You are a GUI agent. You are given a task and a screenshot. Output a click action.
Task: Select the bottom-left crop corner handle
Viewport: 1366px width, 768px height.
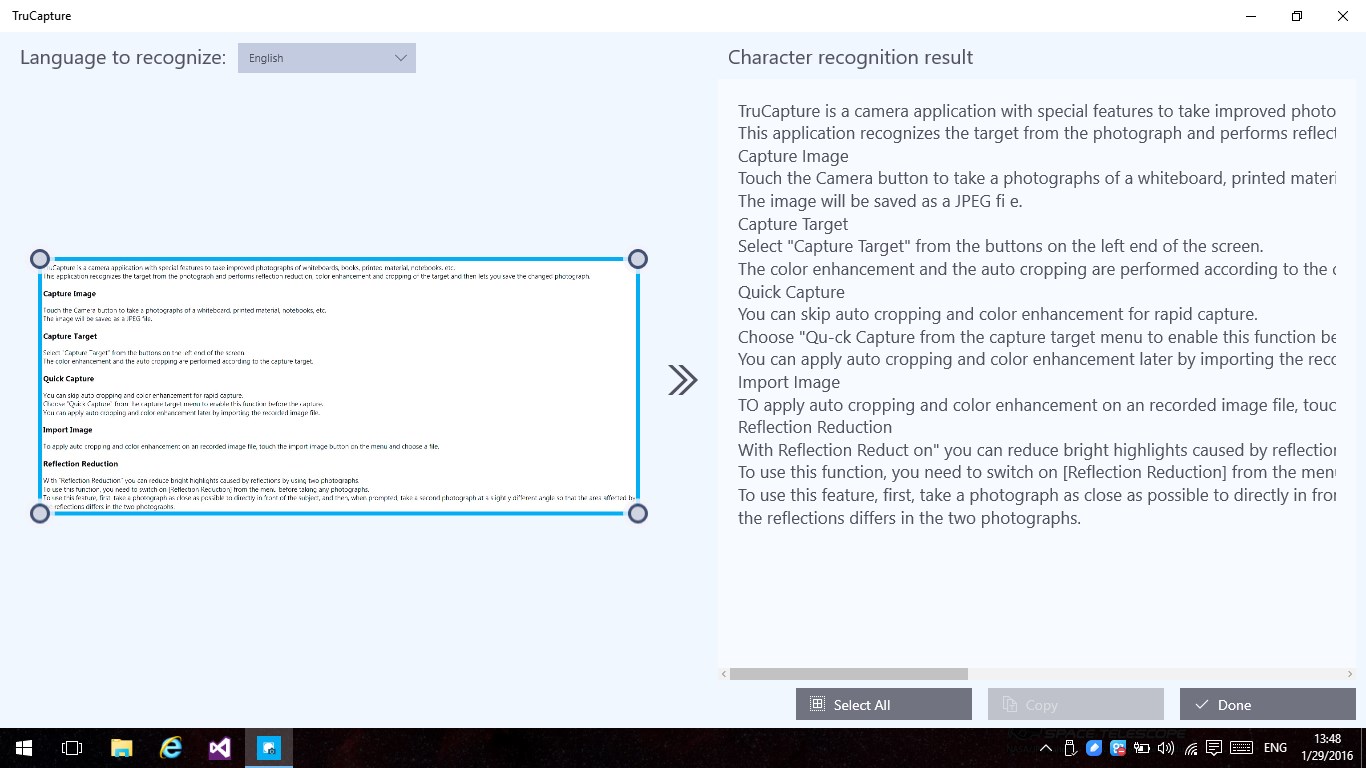click(40, 513)
